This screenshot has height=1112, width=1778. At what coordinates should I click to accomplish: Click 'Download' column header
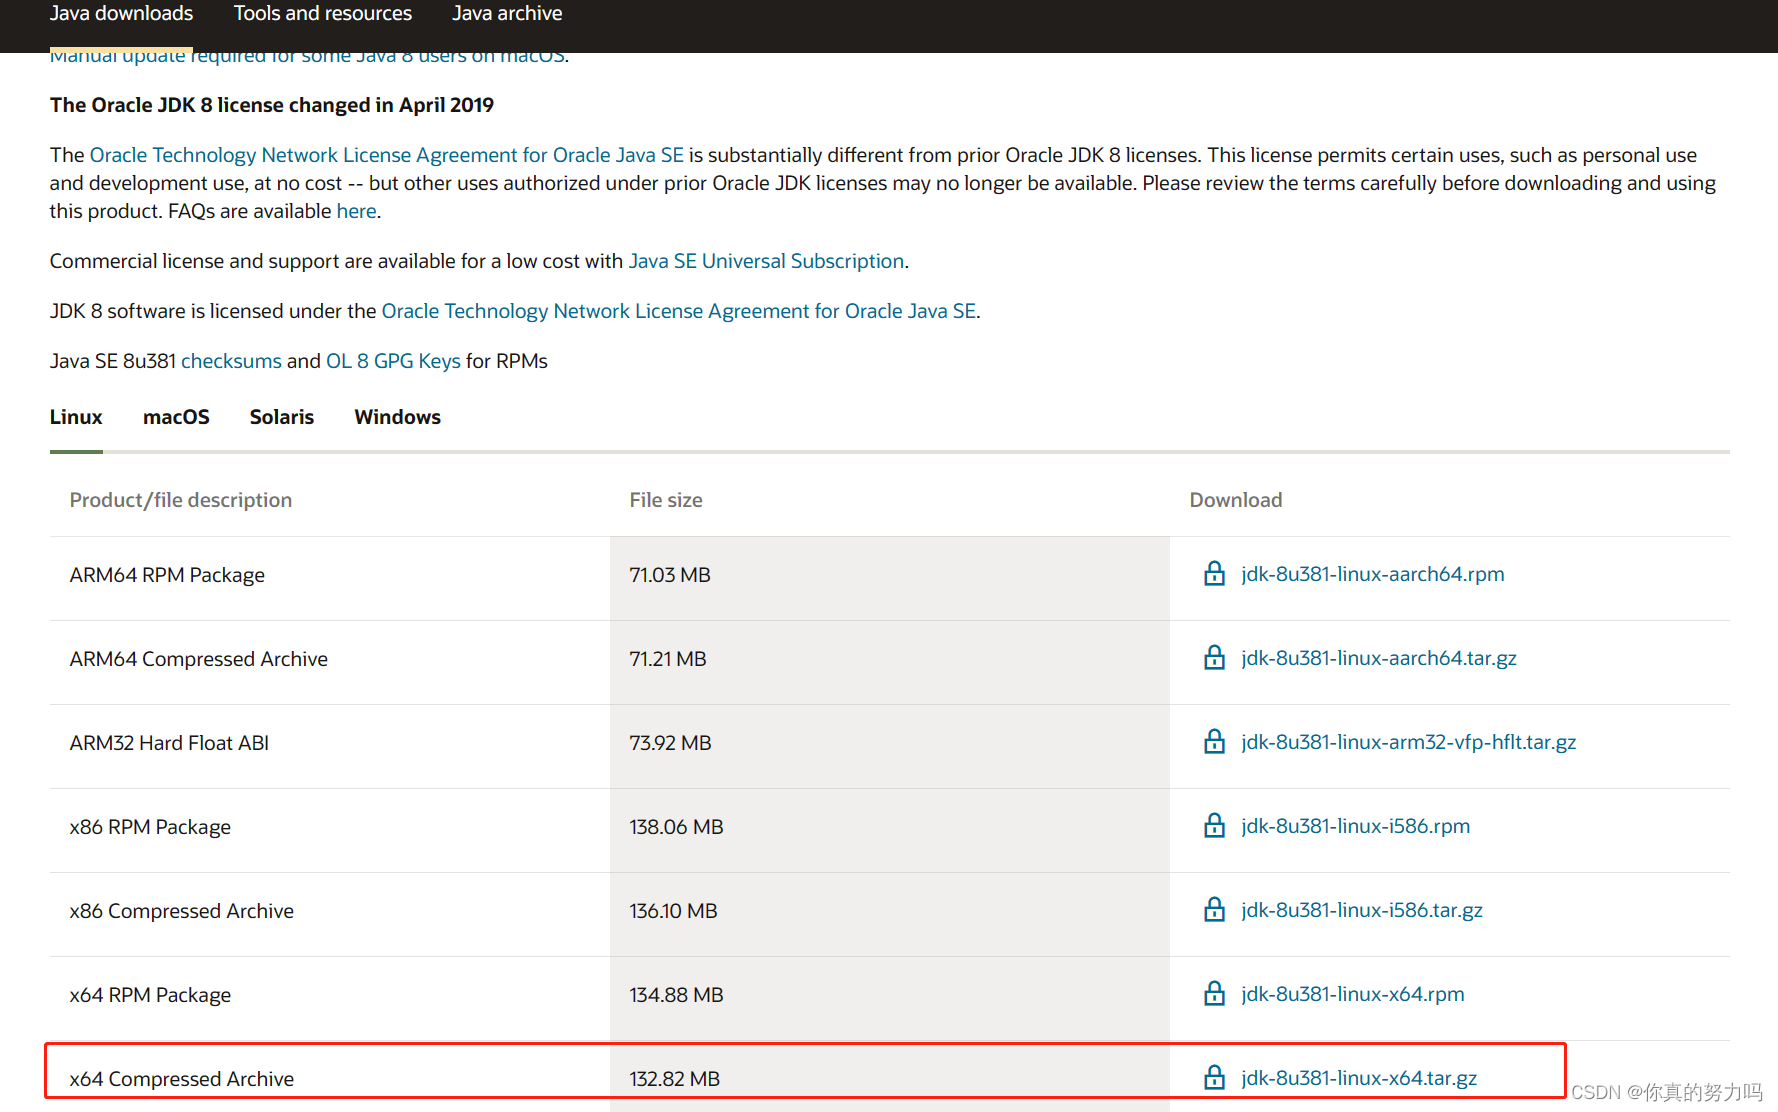pyautogui.click(x=1236, y=500)
